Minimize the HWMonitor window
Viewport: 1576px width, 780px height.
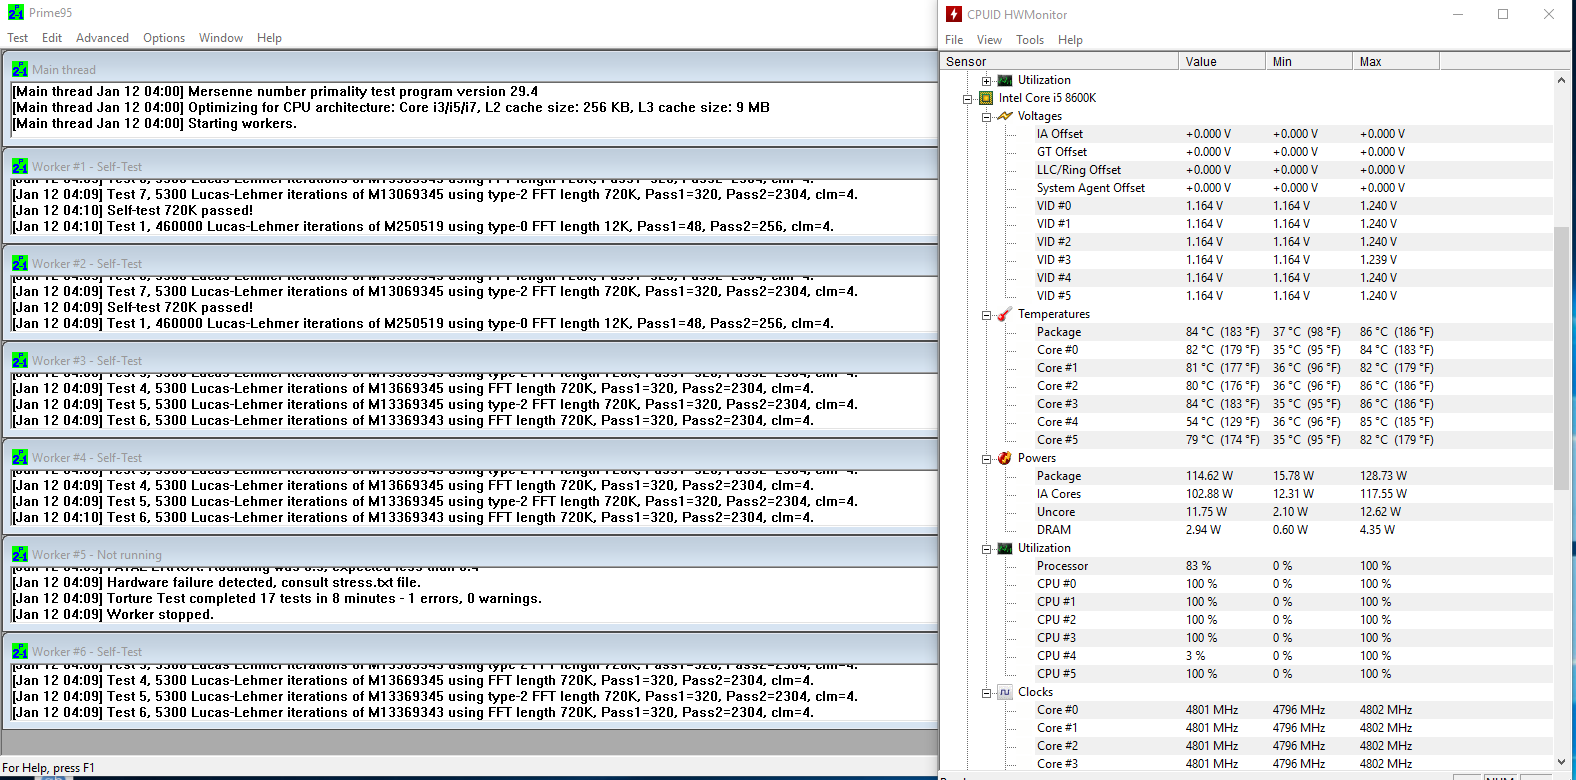[x=1457, y=14]
